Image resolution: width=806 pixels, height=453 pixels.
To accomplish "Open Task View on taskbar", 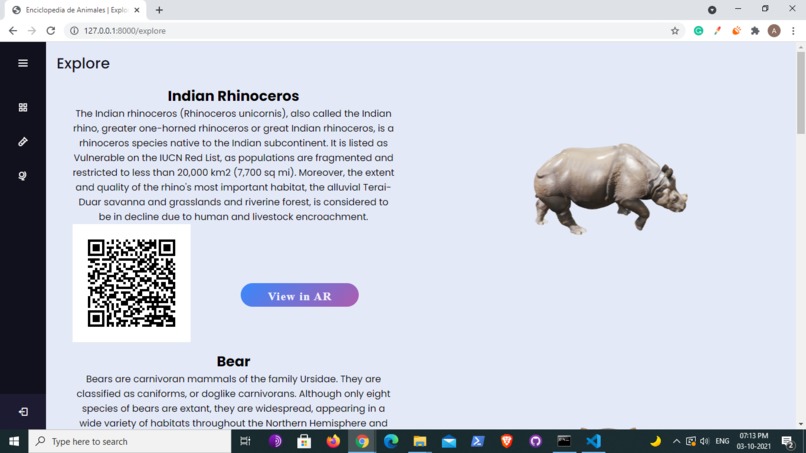I will tap(246, 441).
